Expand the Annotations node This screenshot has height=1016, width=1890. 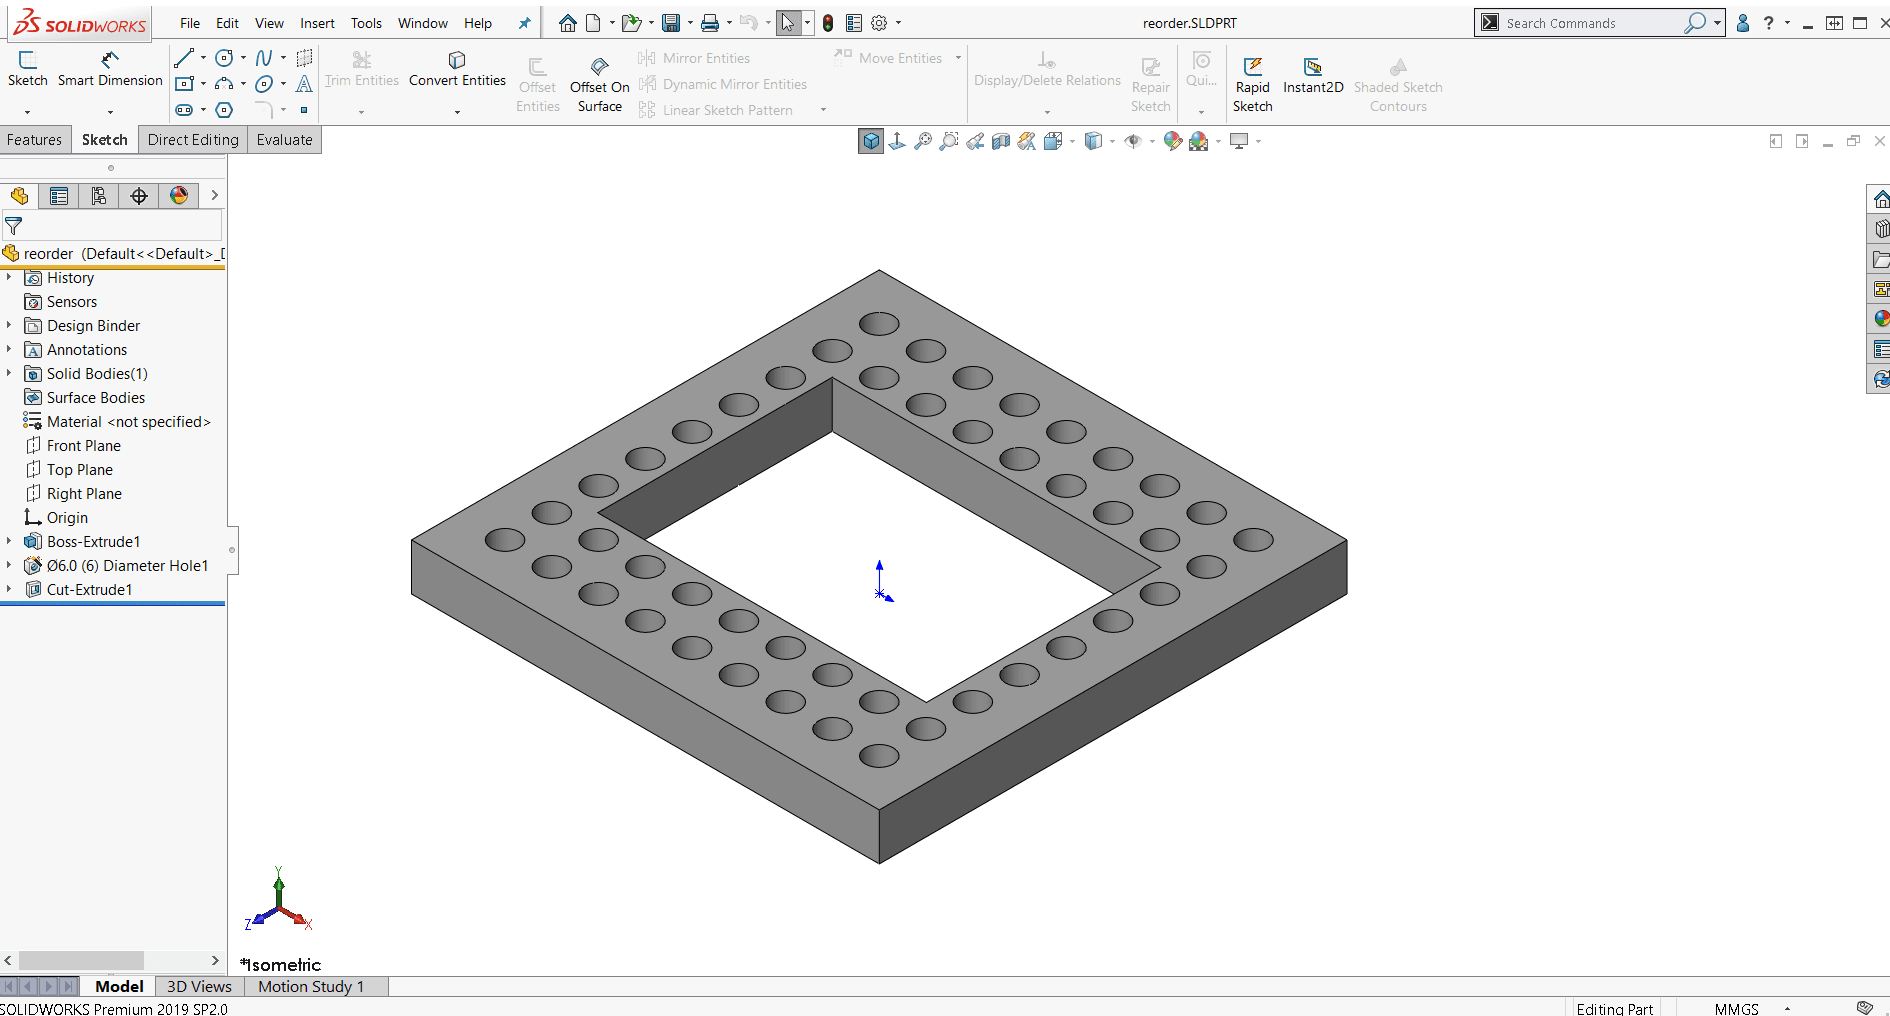9,349
